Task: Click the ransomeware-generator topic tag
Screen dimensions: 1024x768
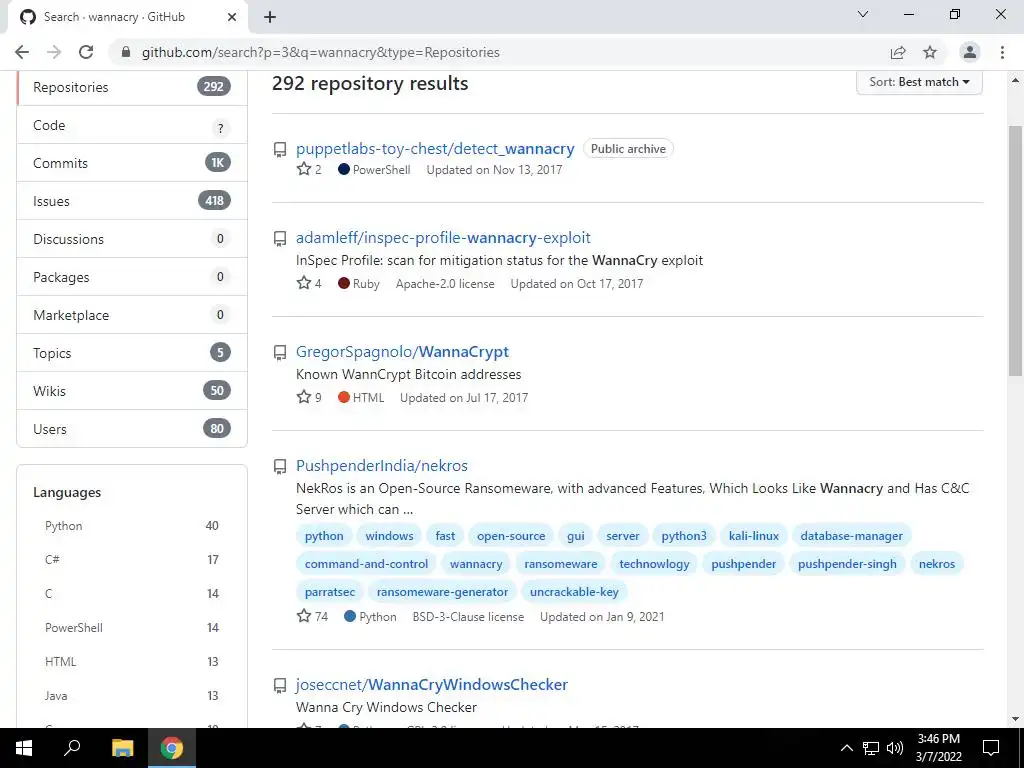Action: [442, 592]
